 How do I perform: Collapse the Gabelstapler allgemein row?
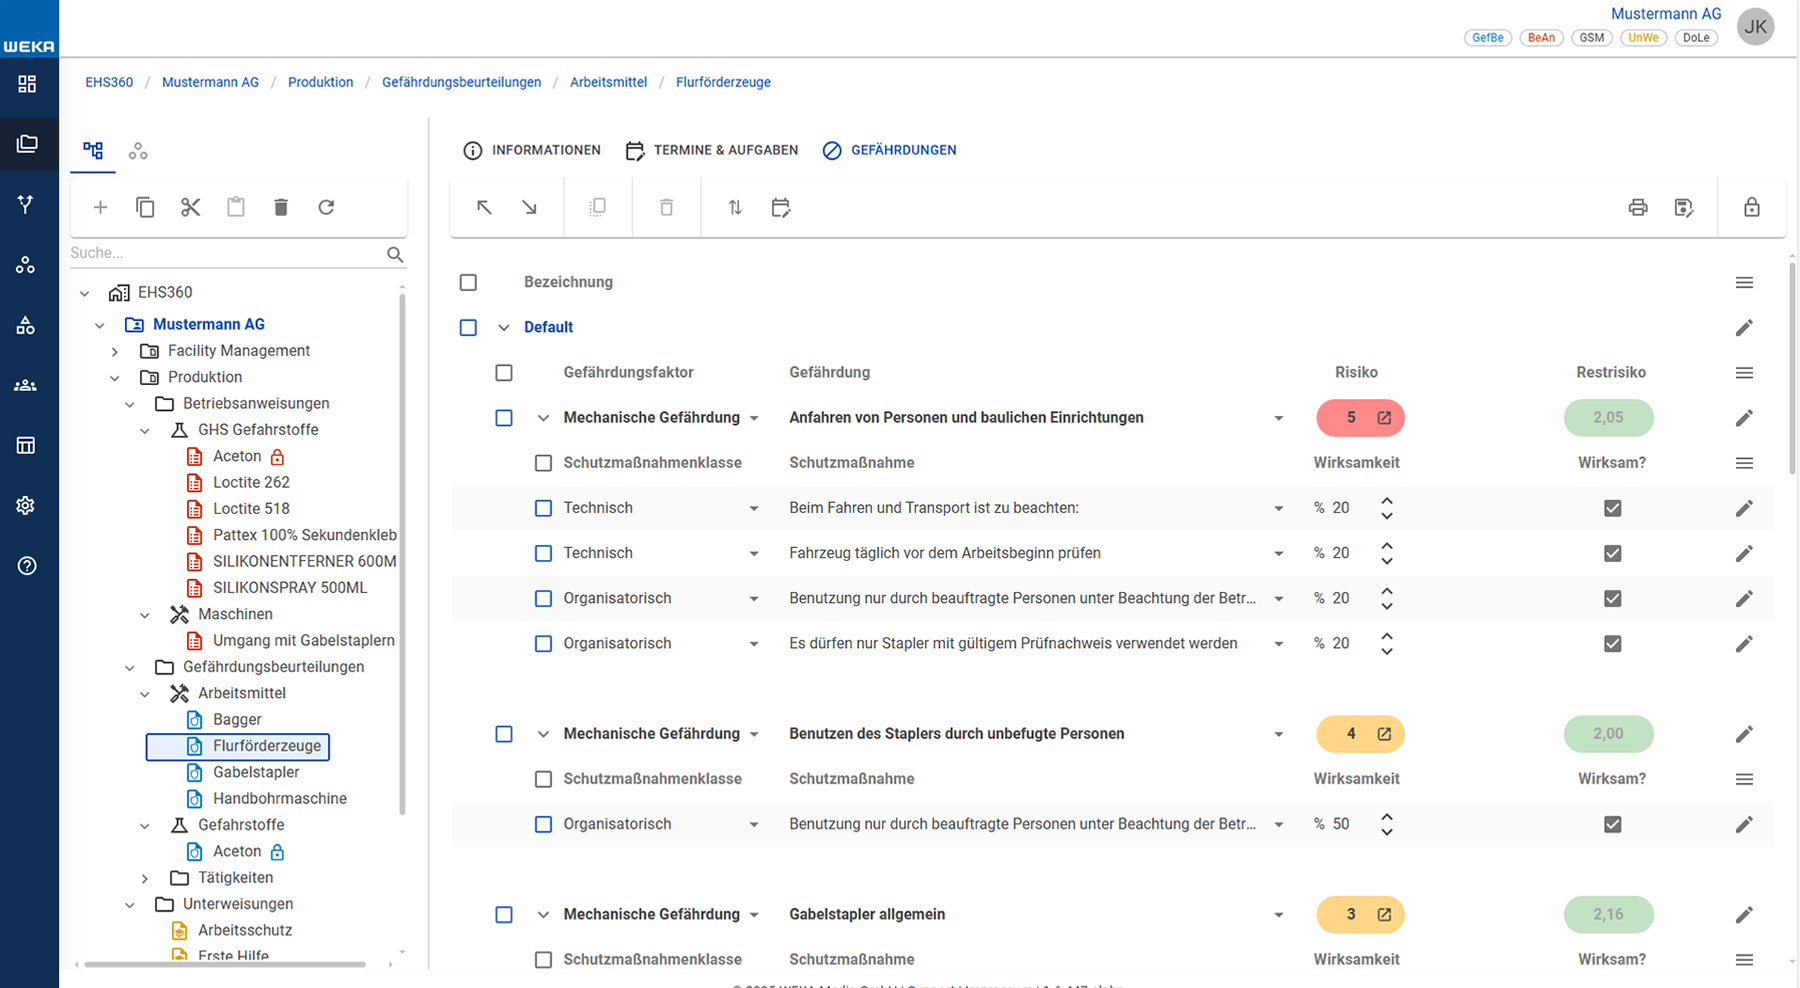click(543, 915)
